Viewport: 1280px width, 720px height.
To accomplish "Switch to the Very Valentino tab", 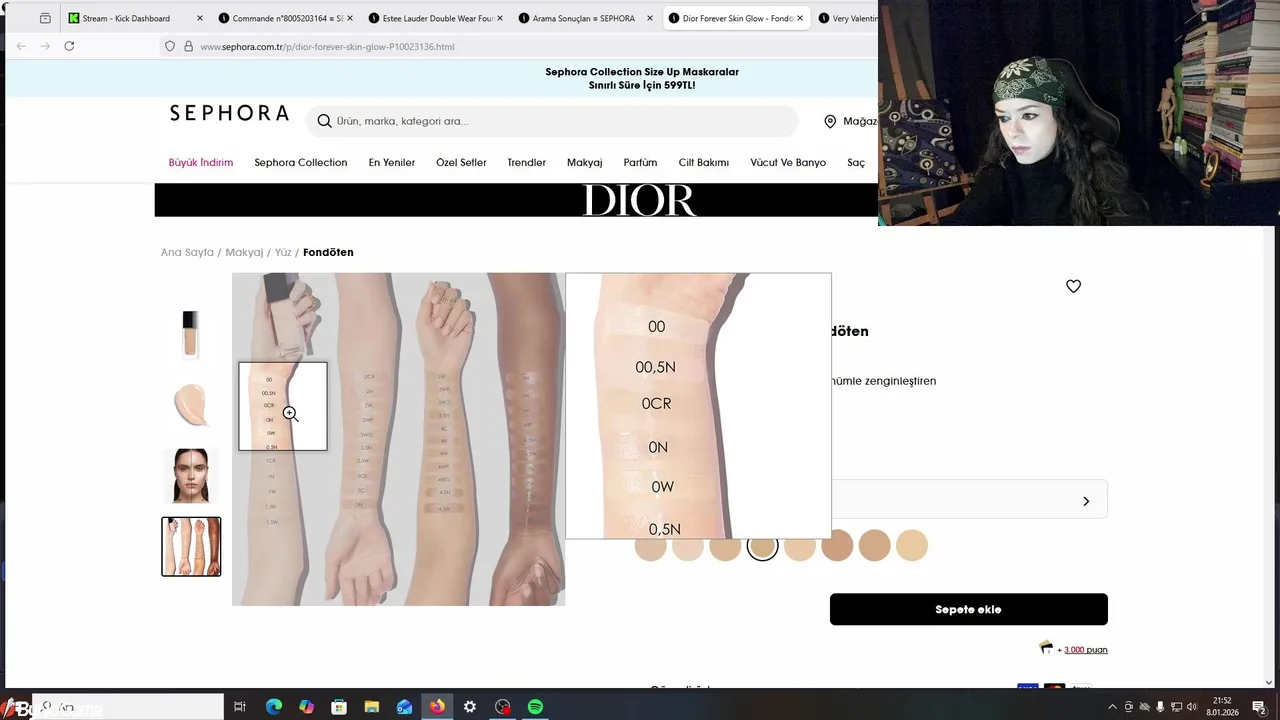I will point(848,18).
